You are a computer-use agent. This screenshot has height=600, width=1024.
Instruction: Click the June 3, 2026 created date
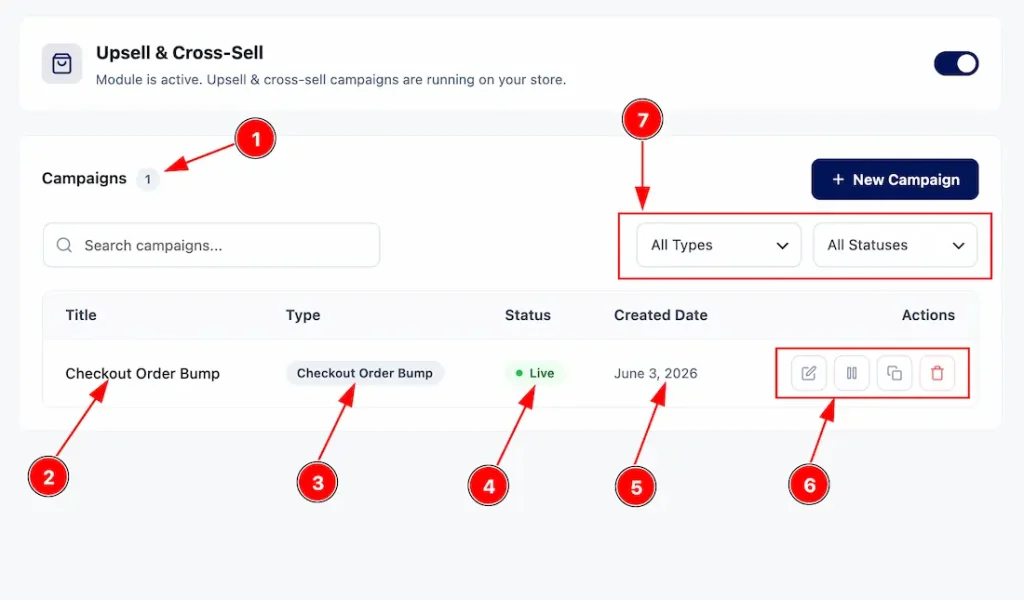pyautogui.click(x=656, y=373)
